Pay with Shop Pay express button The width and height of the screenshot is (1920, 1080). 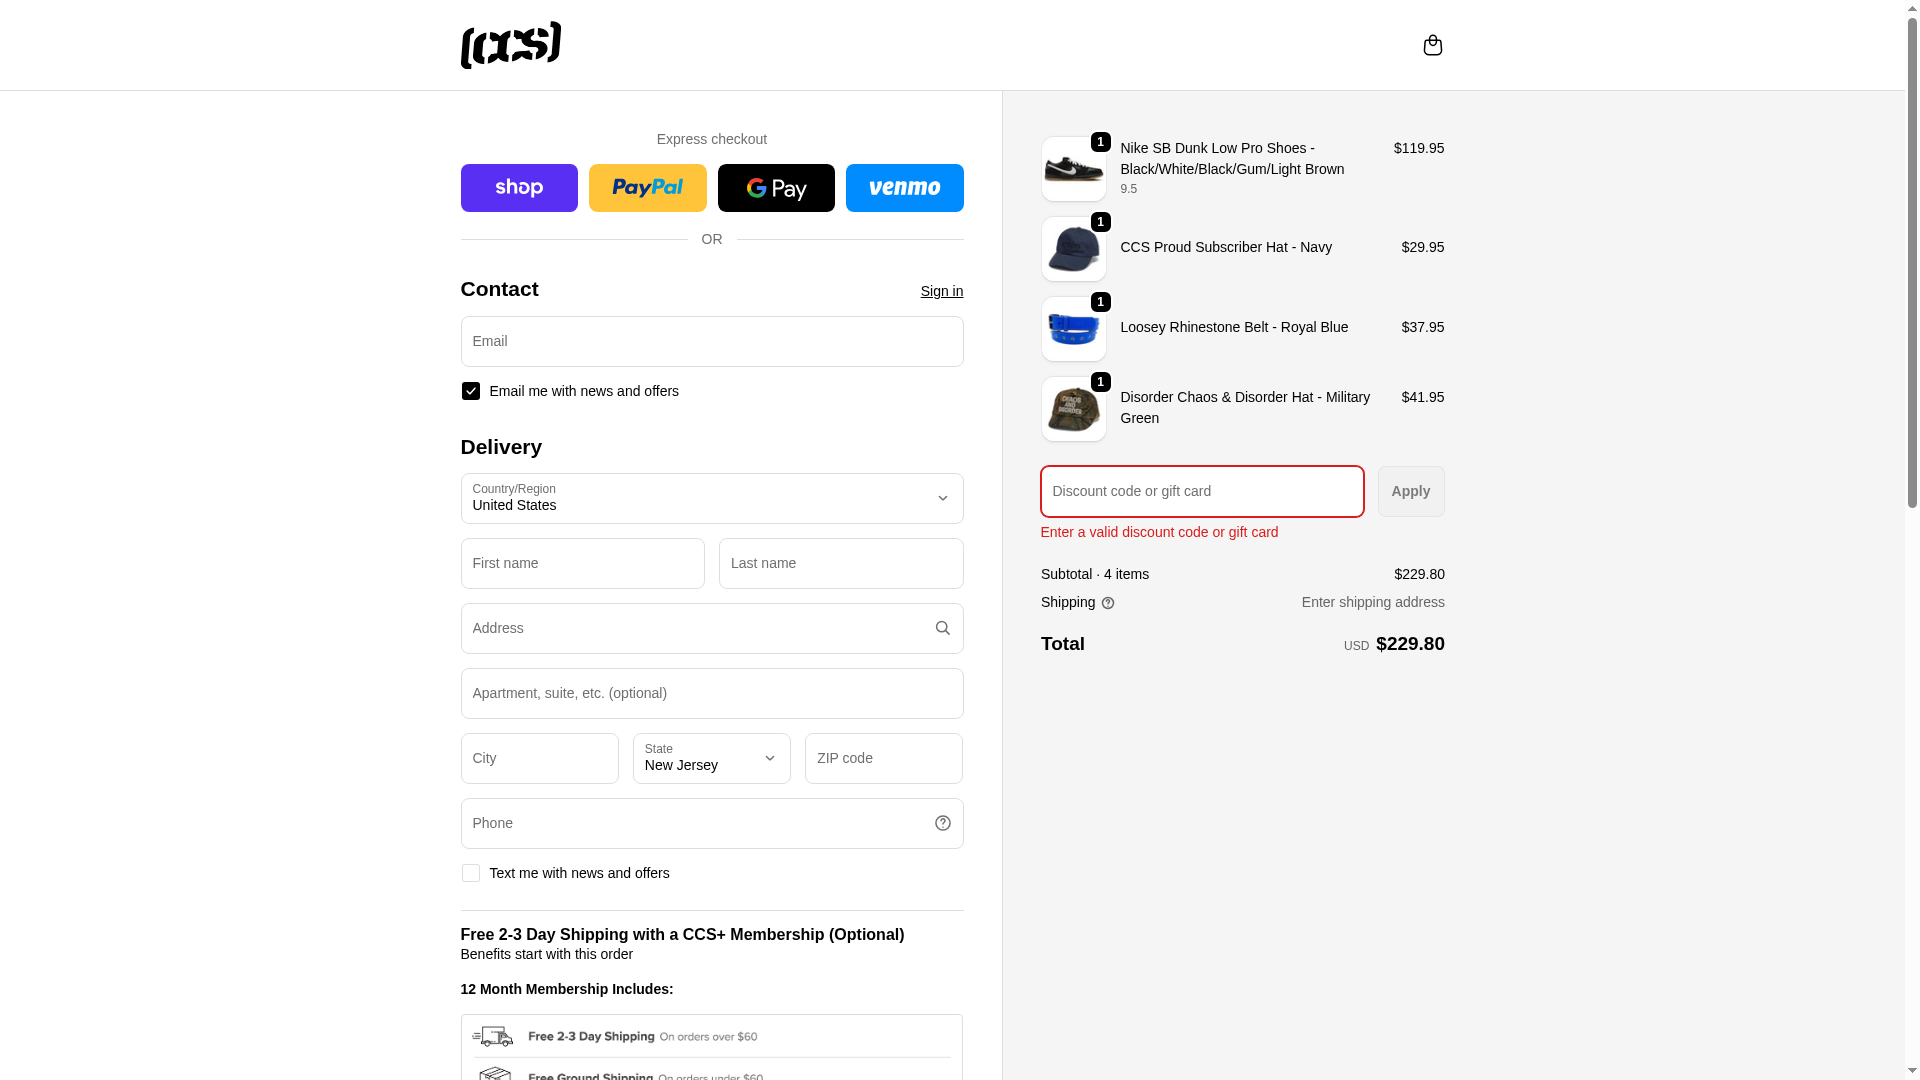click(x=519, y=188)
